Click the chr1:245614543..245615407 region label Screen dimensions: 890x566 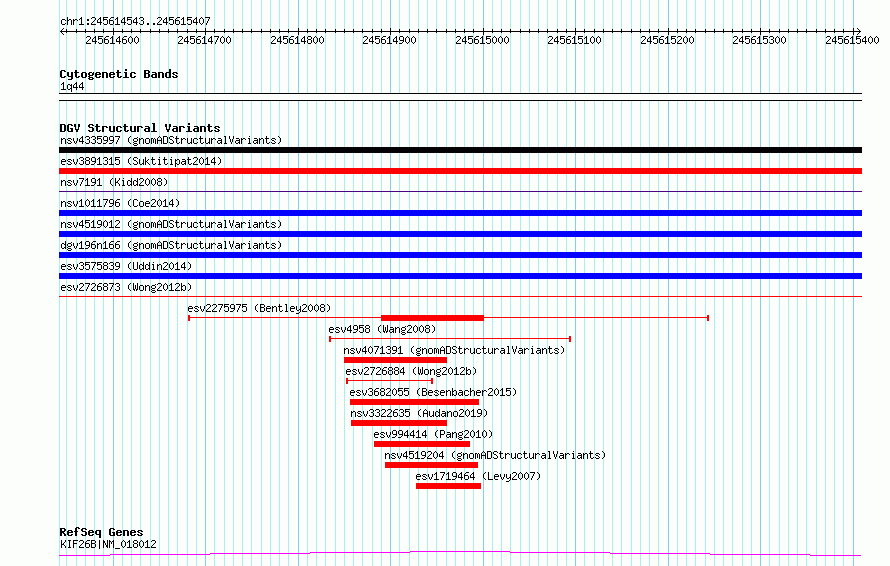(135, 22)
